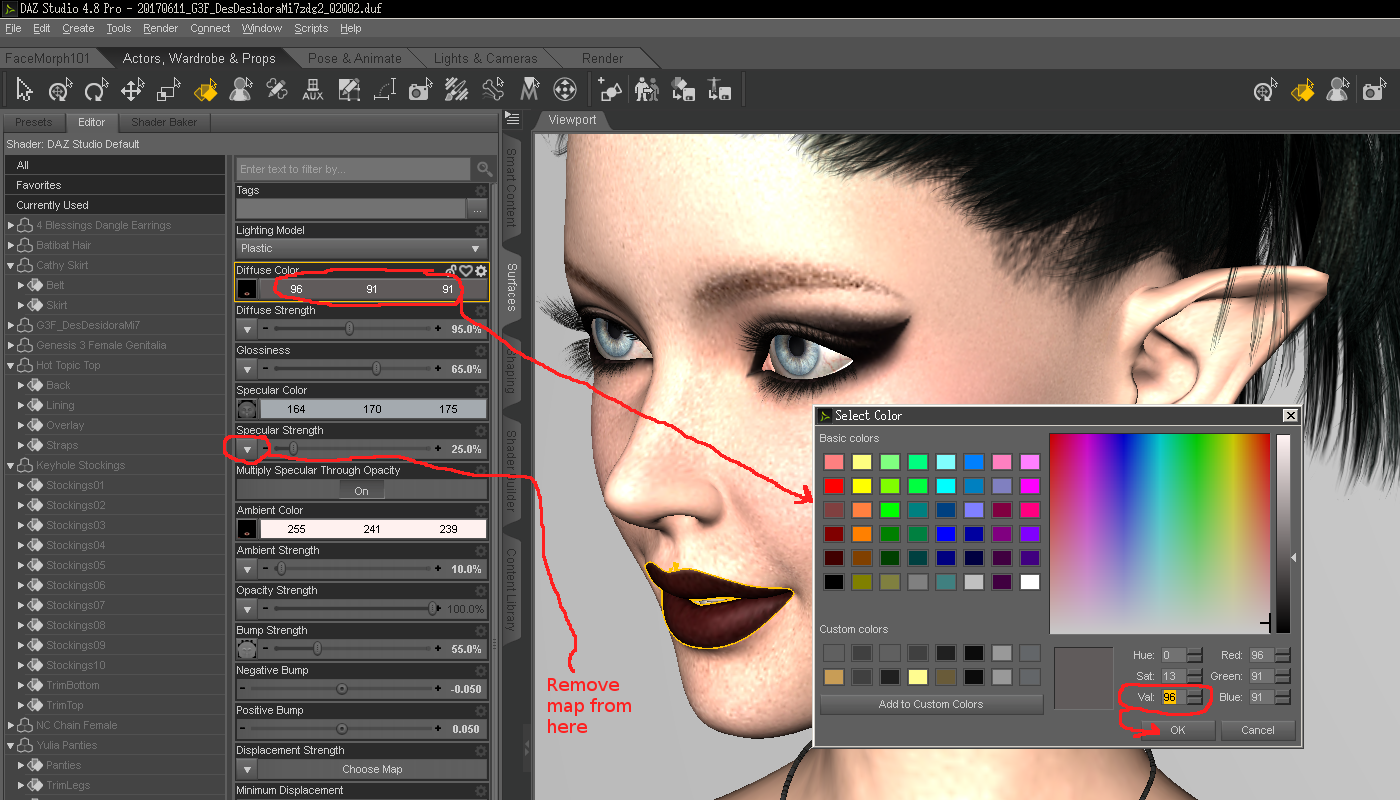Switch to Pose & Animate activity tab
The image size is (1400, 800).
[354, 58]
